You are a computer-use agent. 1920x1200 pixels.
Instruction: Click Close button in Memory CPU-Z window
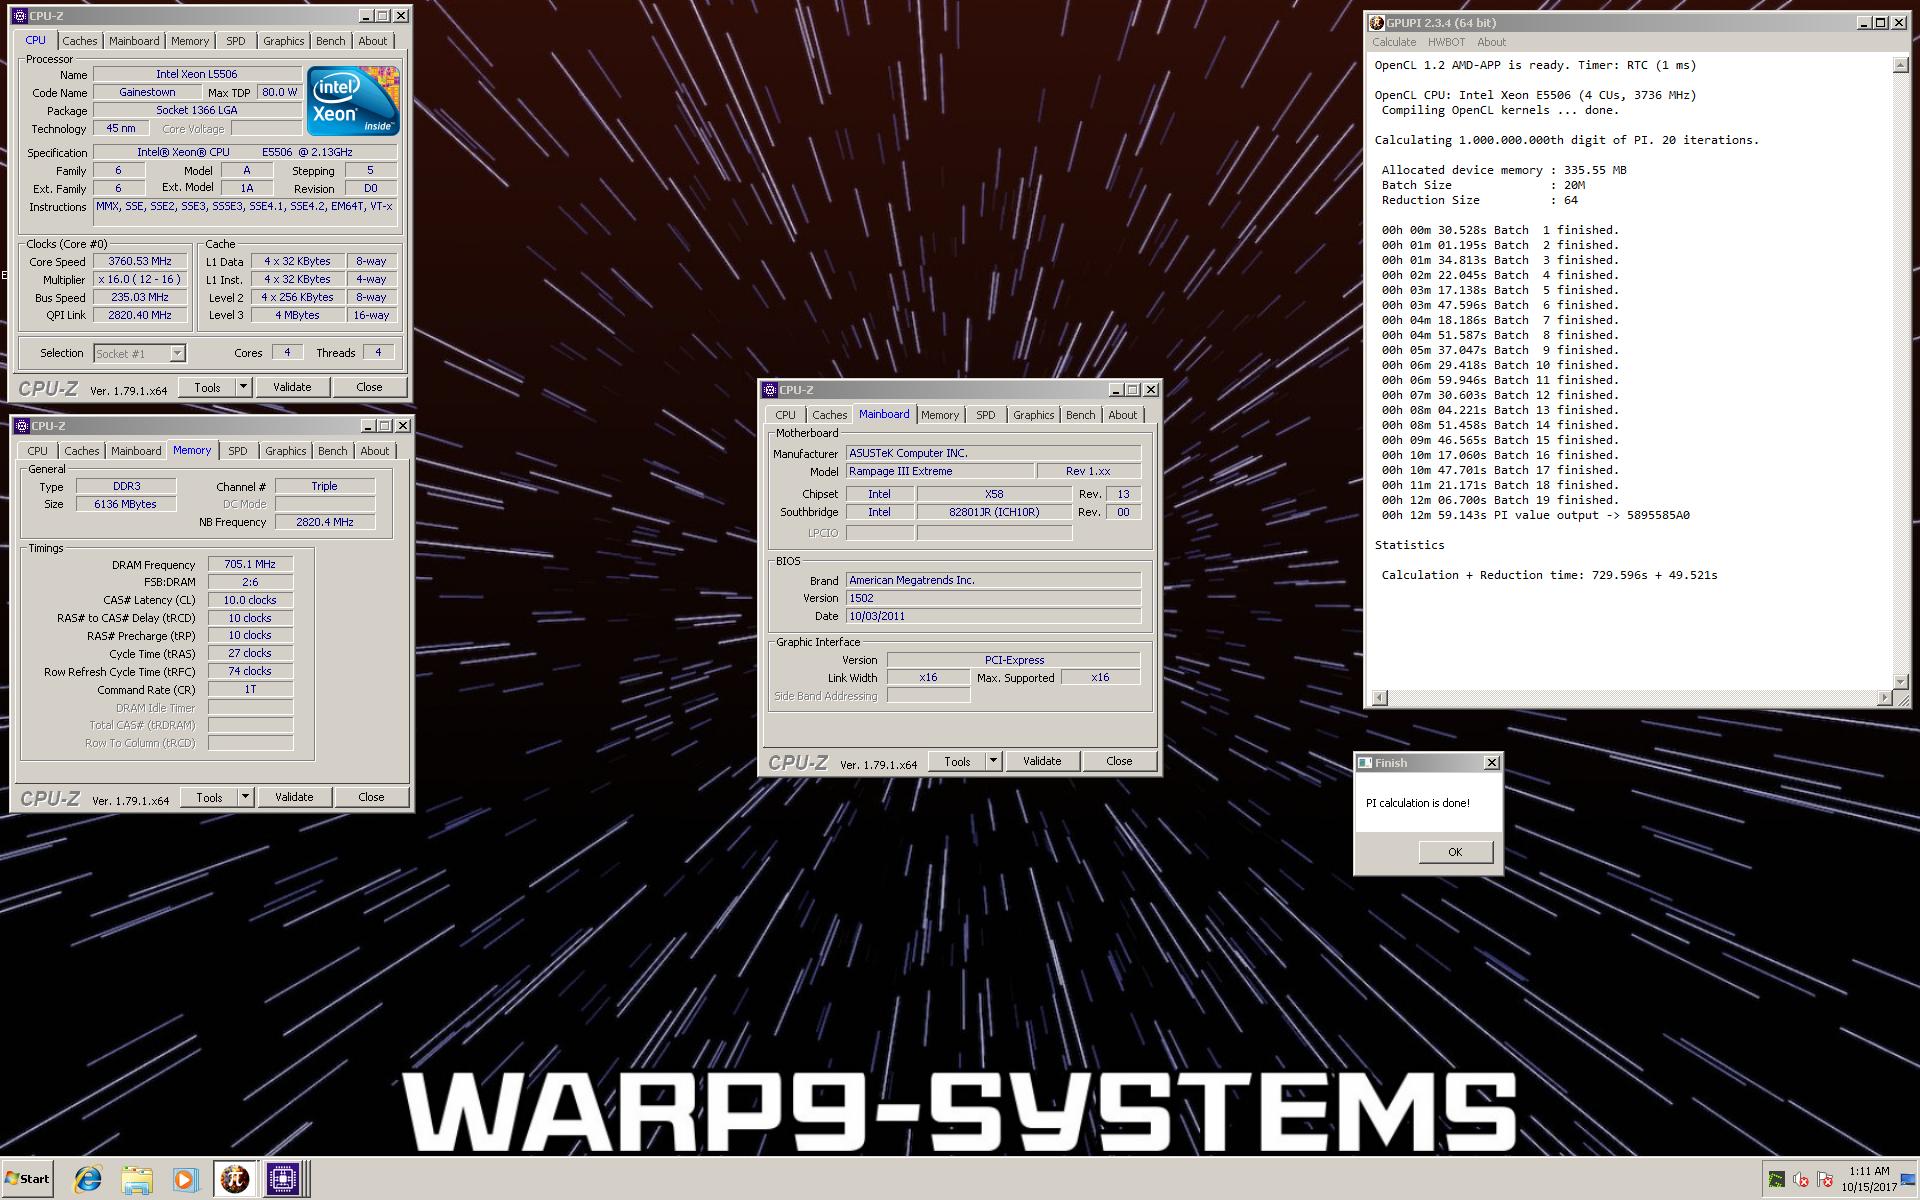coord(371,797)
